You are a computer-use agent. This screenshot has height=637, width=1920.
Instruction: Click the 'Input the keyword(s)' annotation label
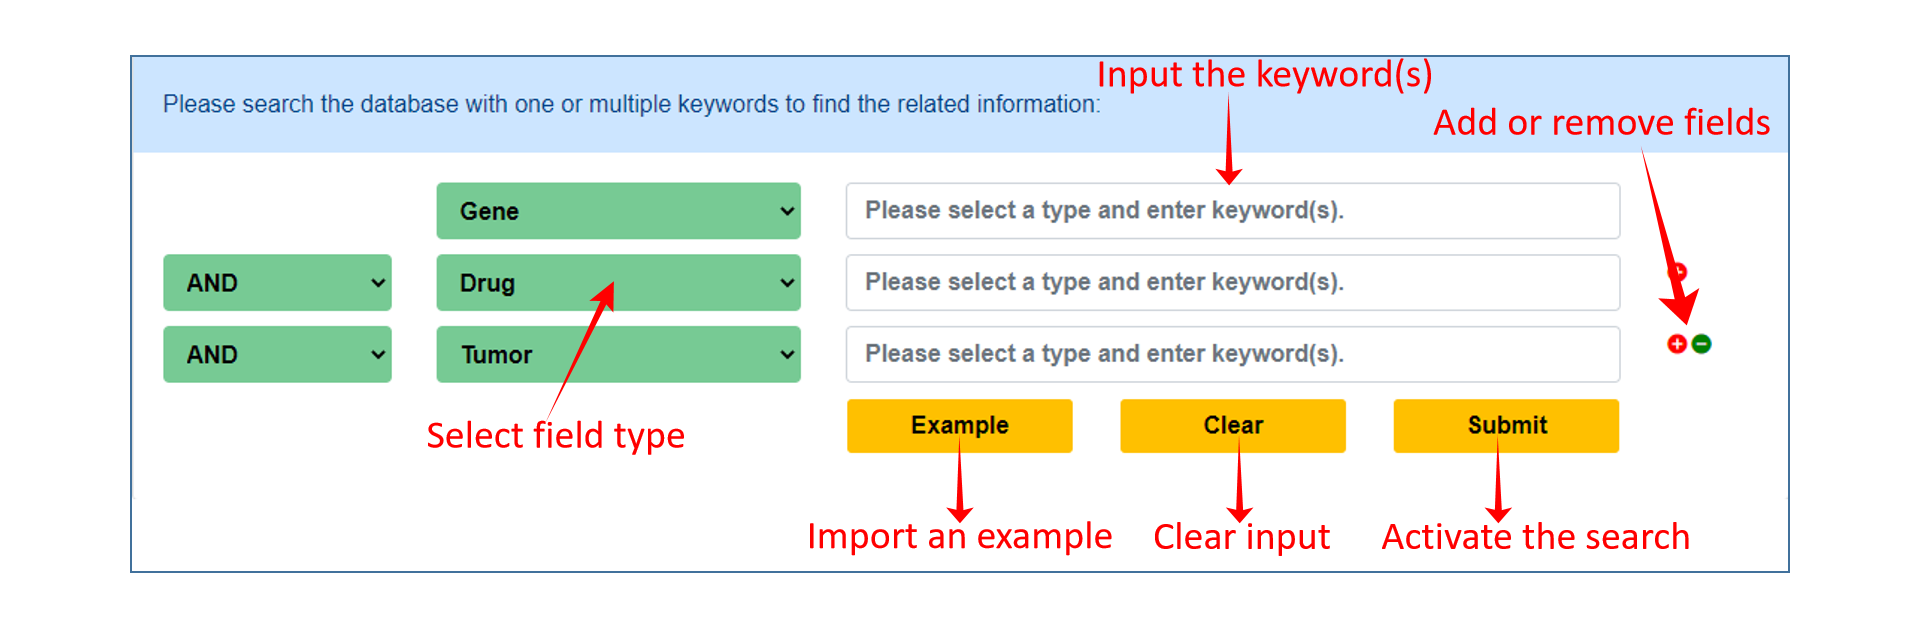[1265, 75]
